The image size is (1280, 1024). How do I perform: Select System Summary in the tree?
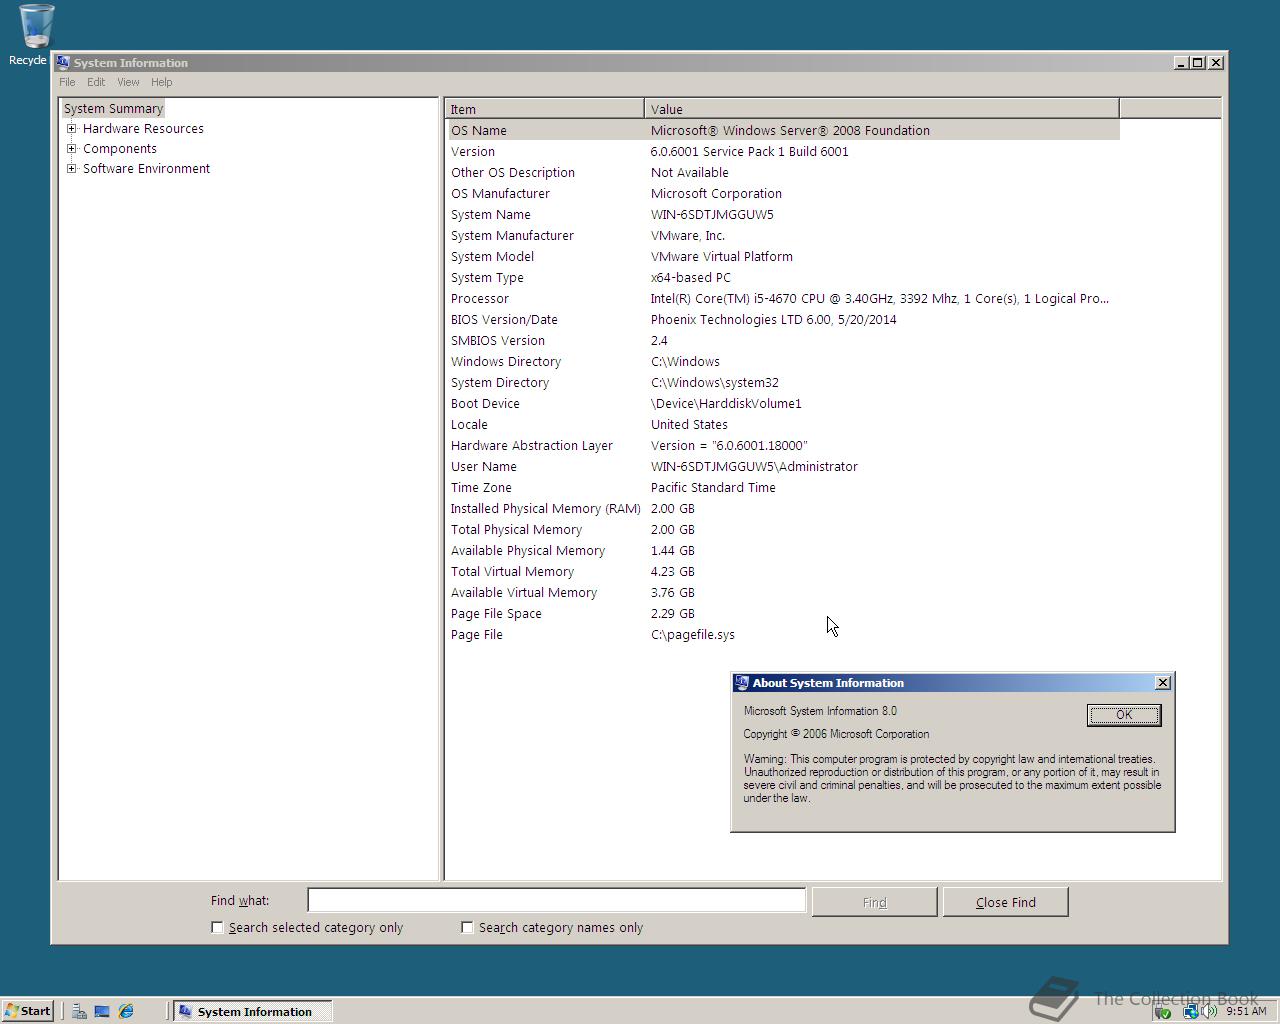pyautogui.click(x=113, y=108)
